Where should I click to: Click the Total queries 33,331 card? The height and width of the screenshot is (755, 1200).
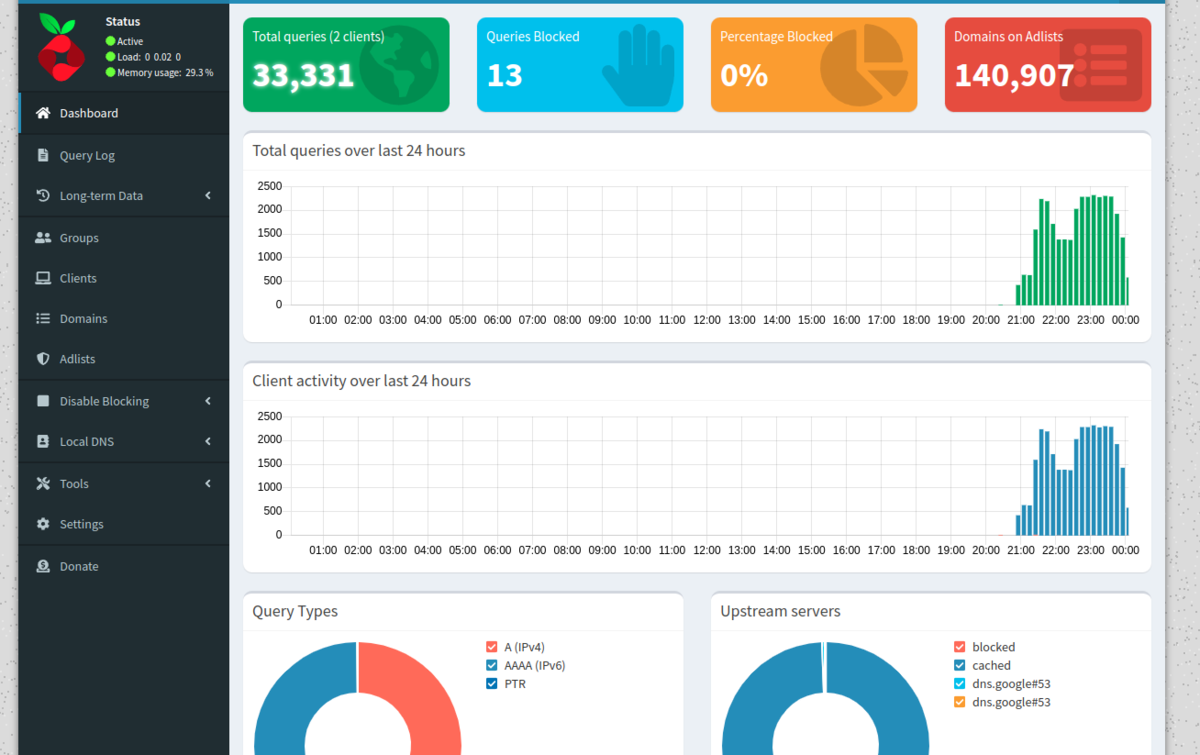click(346, 65)
